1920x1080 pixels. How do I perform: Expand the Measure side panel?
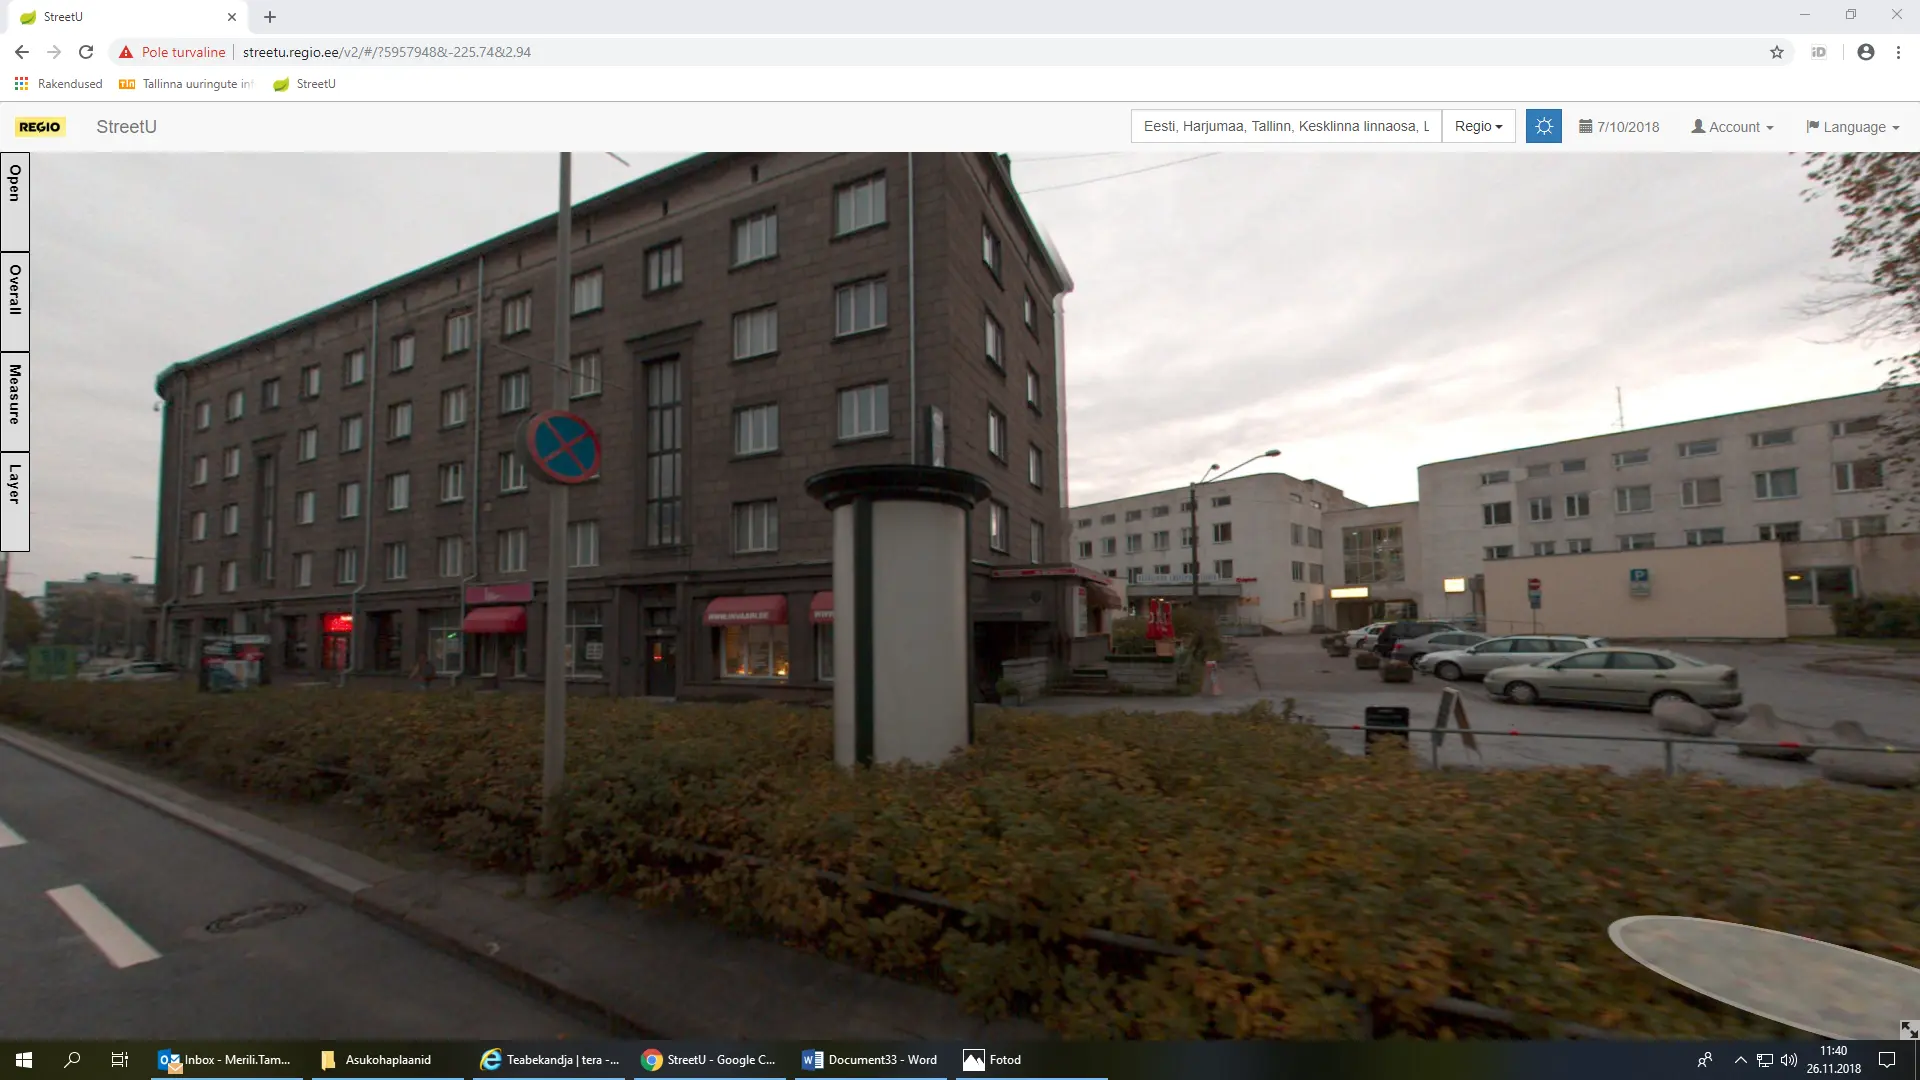pos(15,401)
